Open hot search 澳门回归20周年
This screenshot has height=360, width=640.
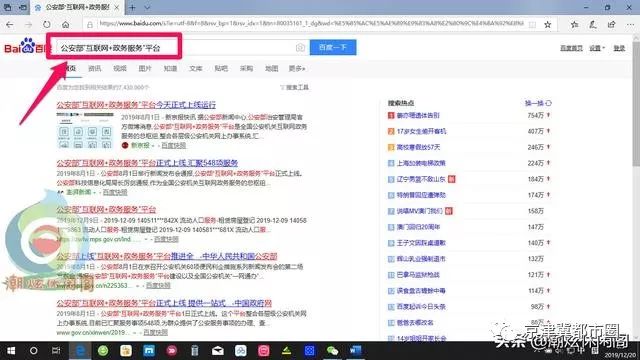click(418, 227)
